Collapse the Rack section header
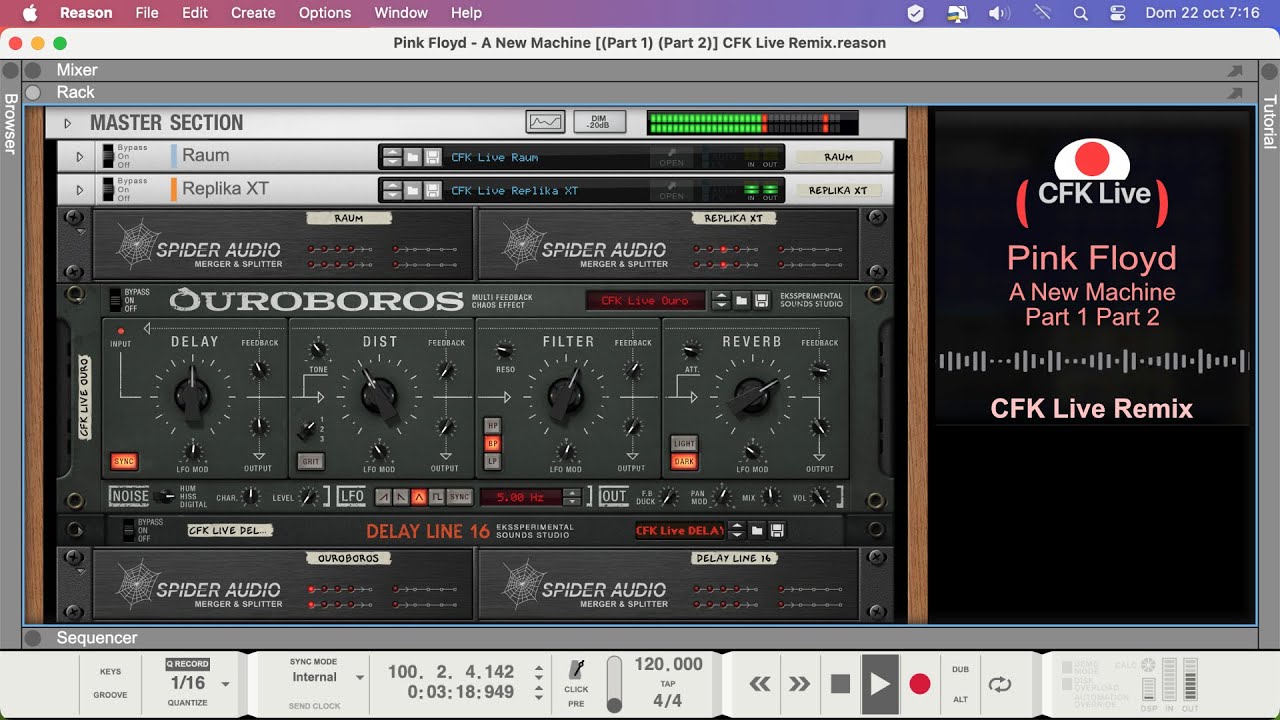1280x720 pixels. point(33,92)
